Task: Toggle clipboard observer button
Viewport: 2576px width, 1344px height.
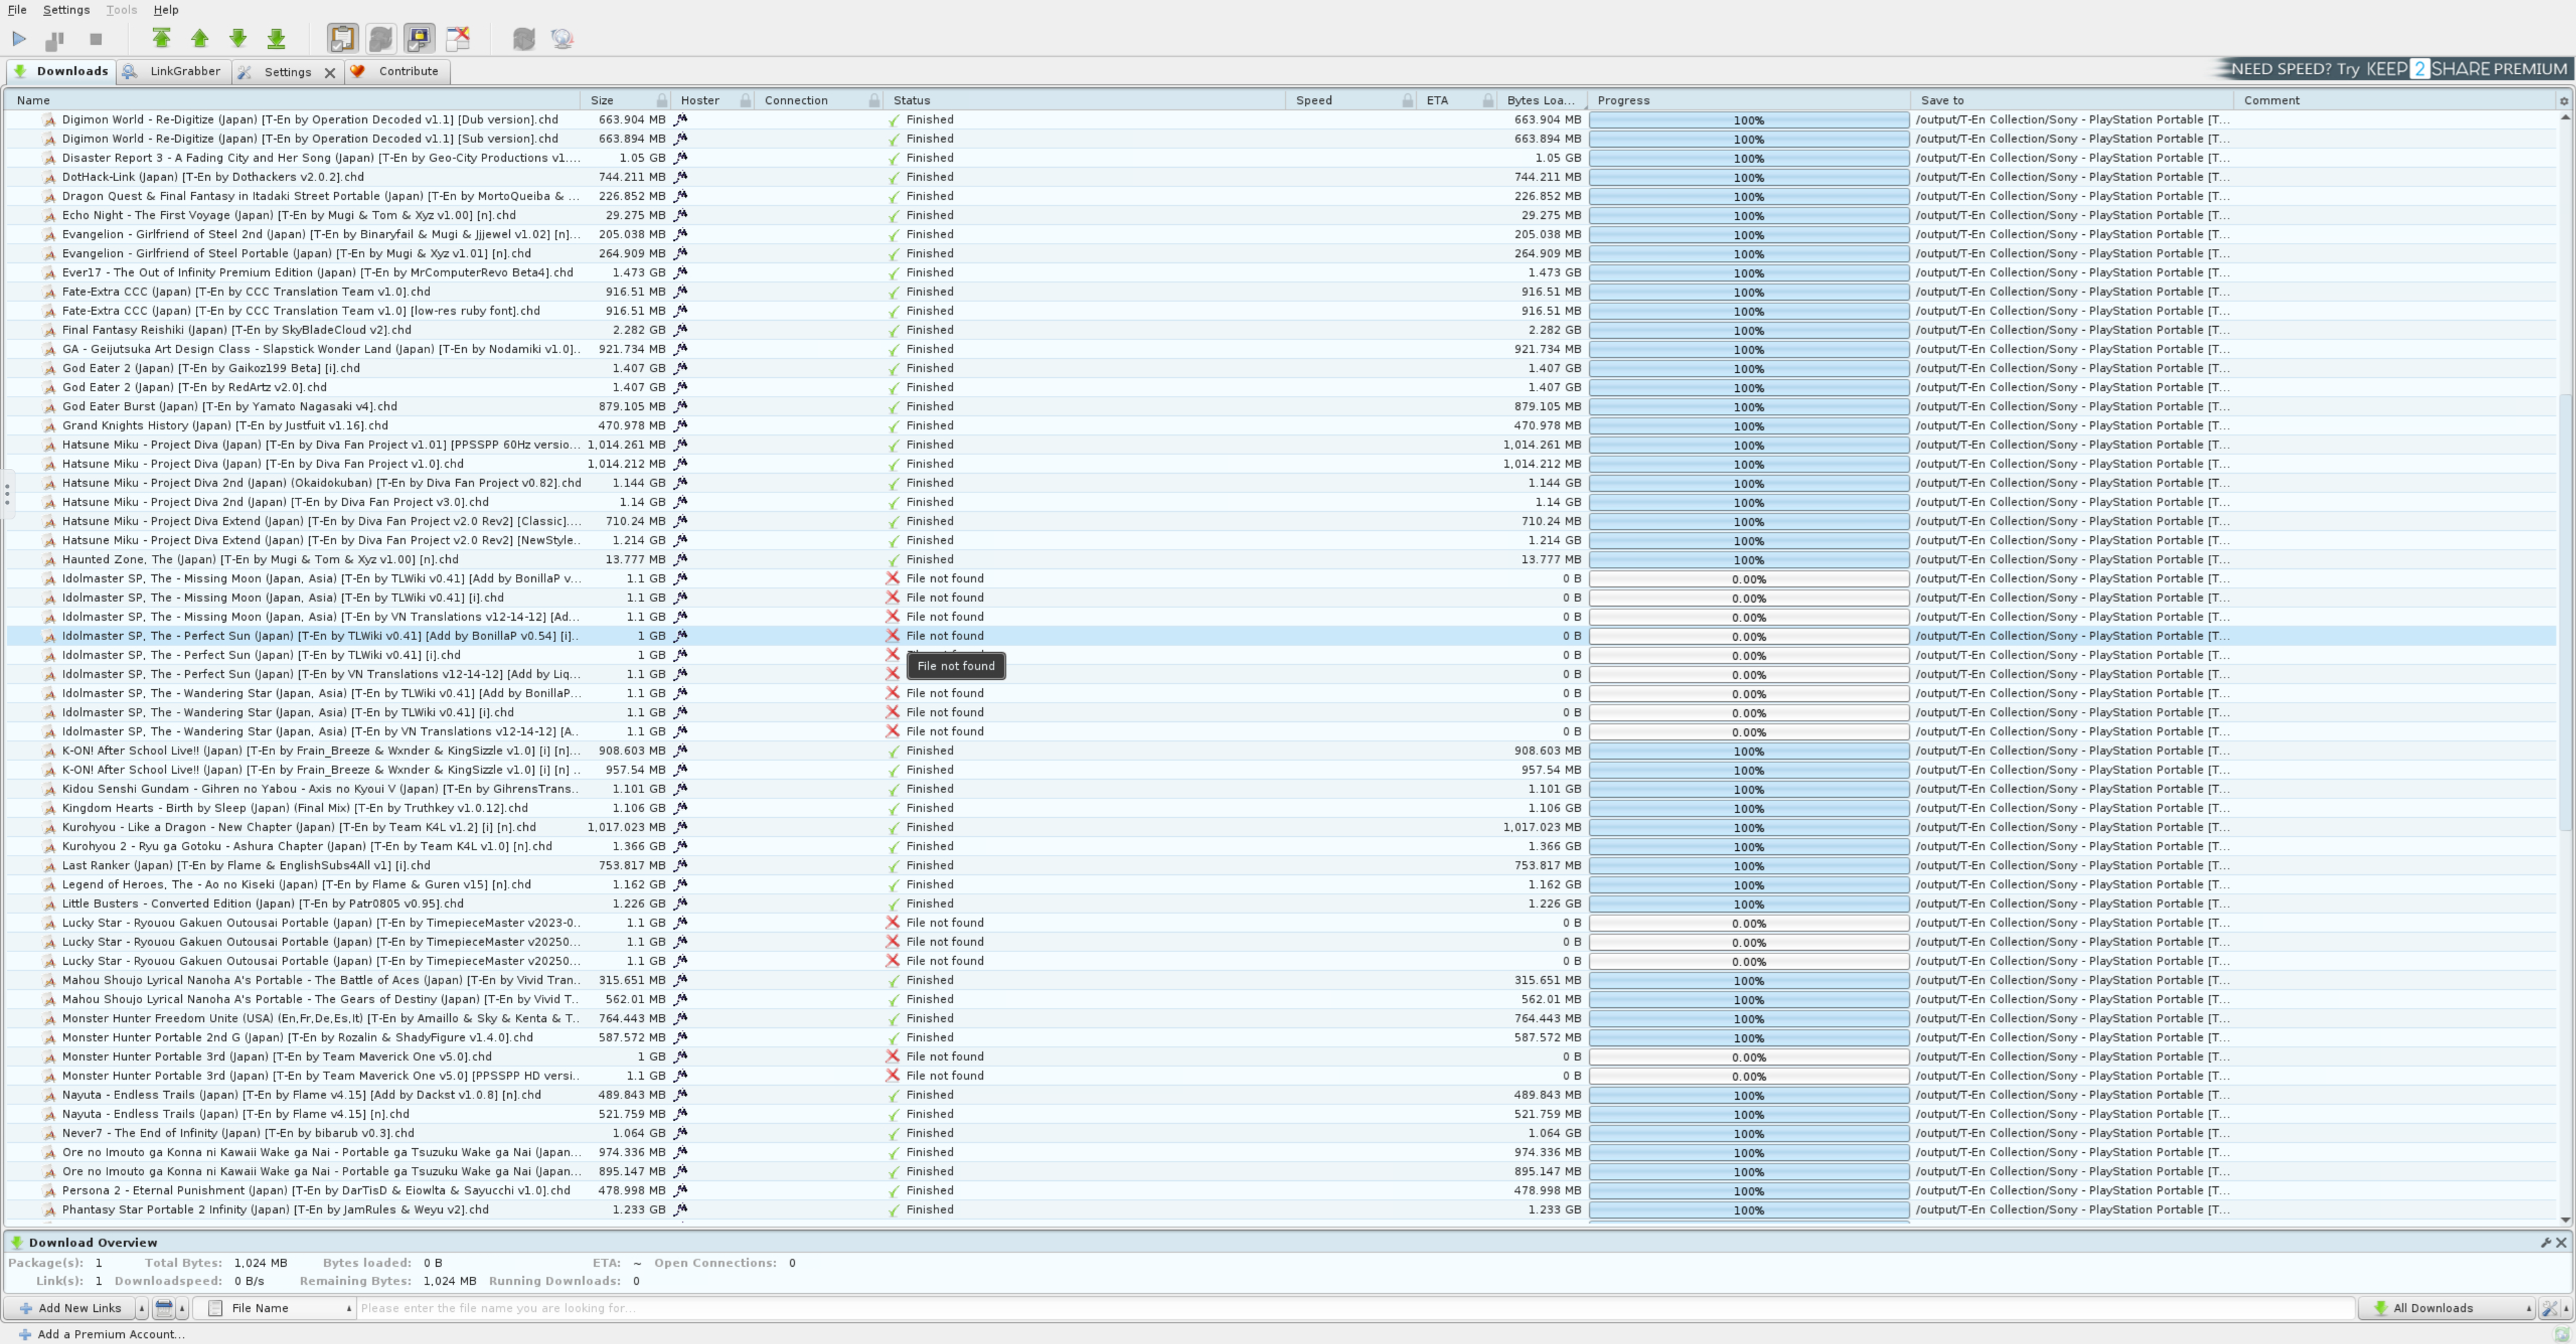Action: click(x=342, y=39)
